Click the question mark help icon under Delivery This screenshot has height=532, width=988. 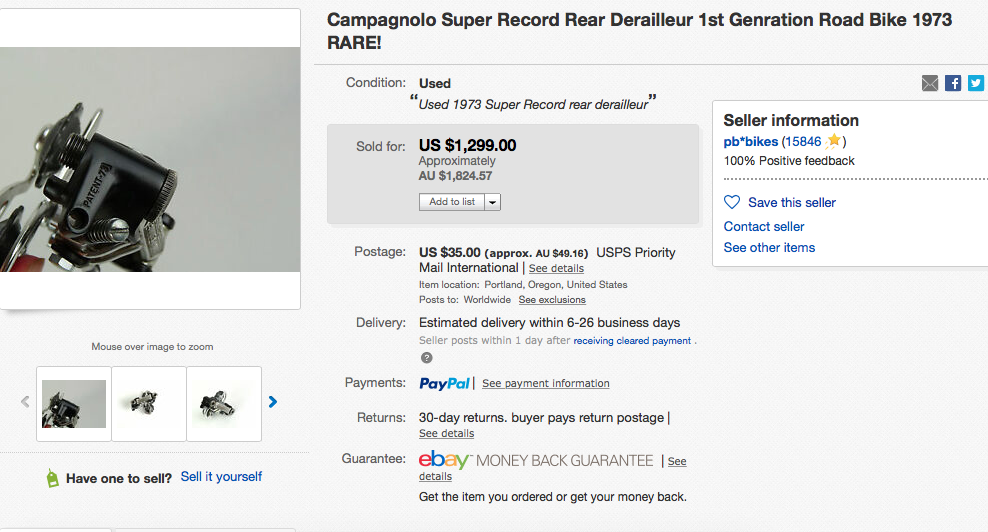coord(427,358)
